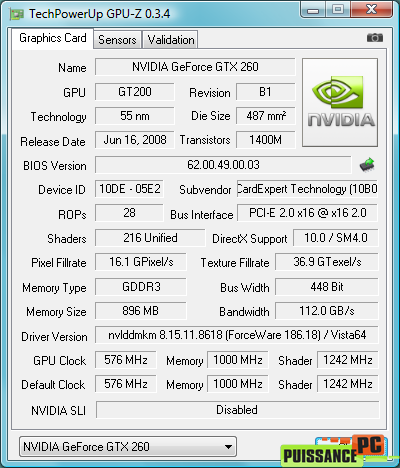The width and height of the screenshot is (400, 468).
Task: Click the Technology field 55 nm
Action: click(135, 116)
